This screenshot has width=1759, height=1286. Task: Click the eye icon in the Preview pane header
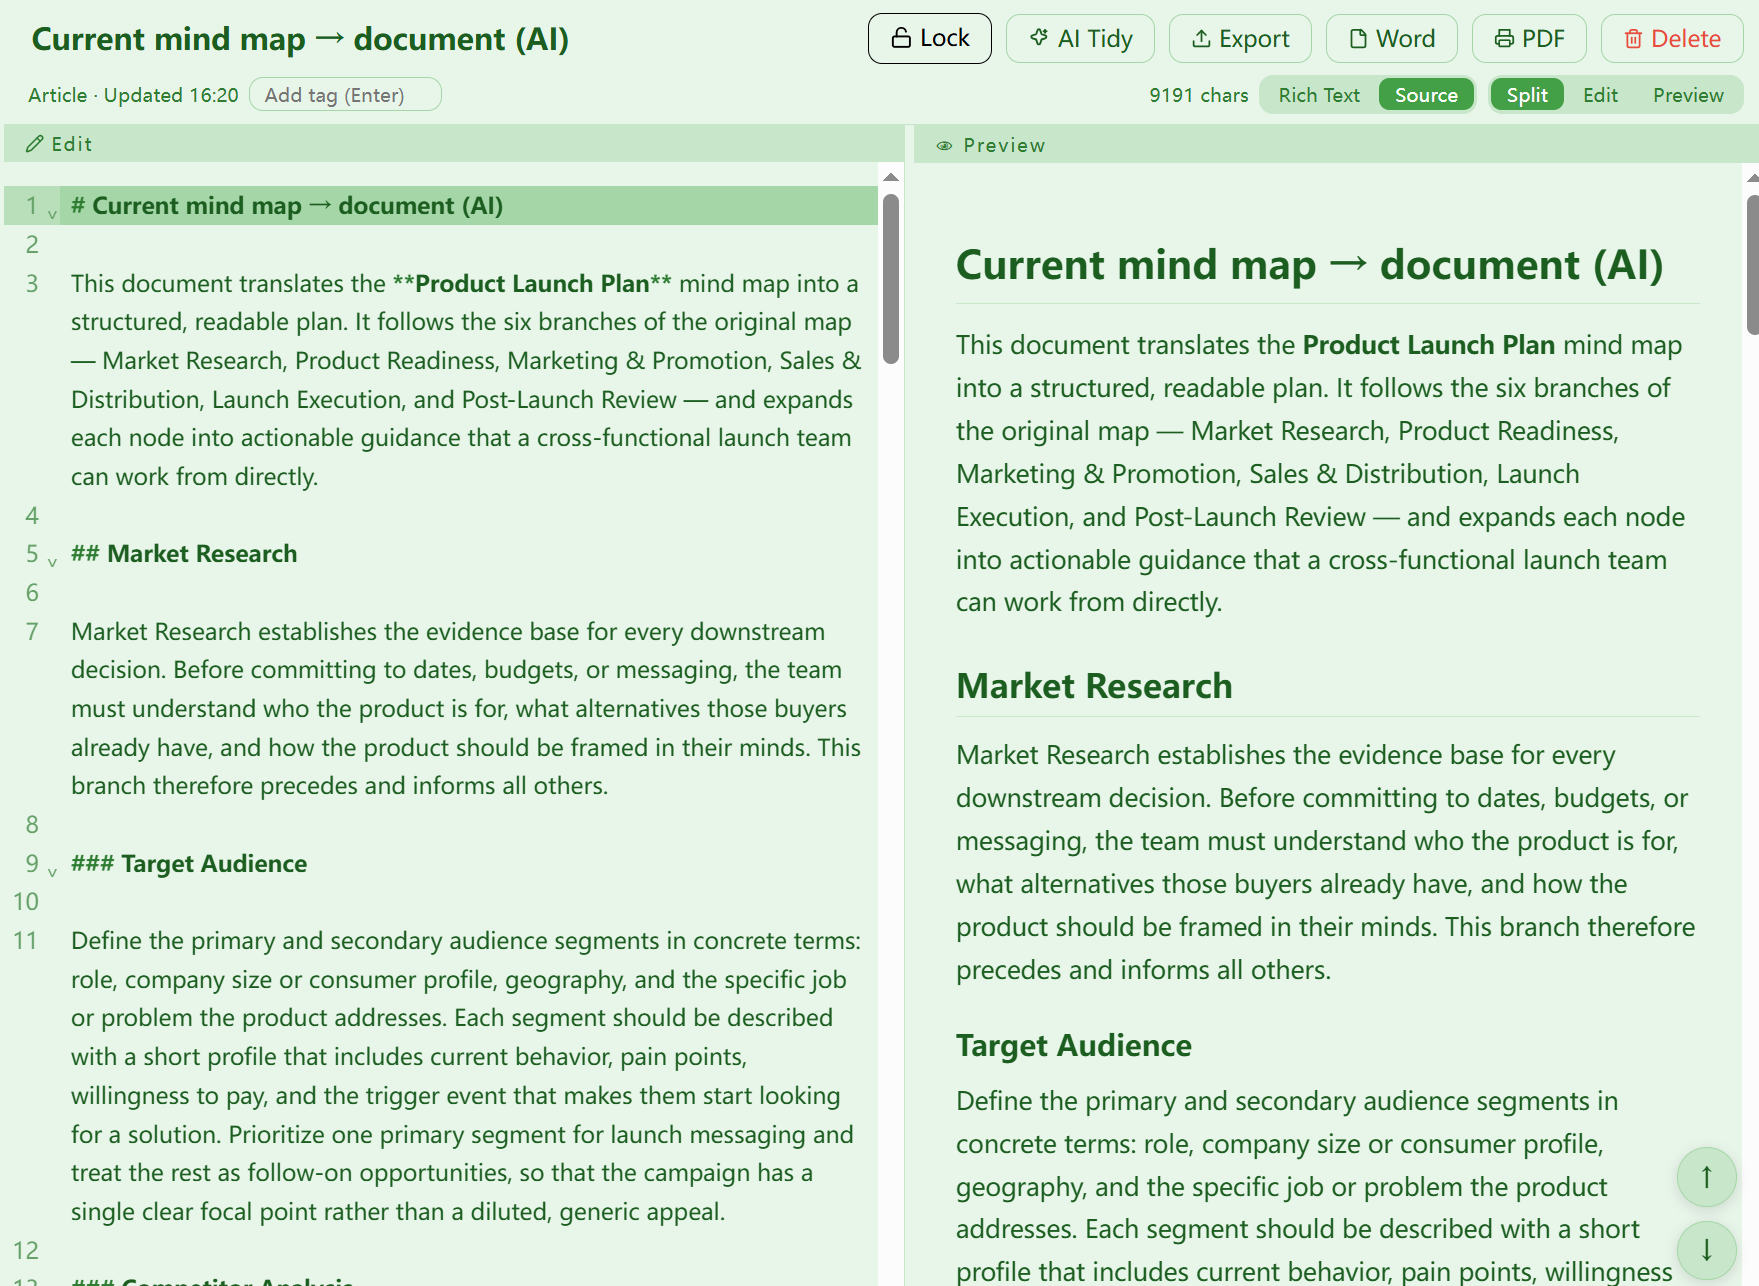click(x=944, y=146)
